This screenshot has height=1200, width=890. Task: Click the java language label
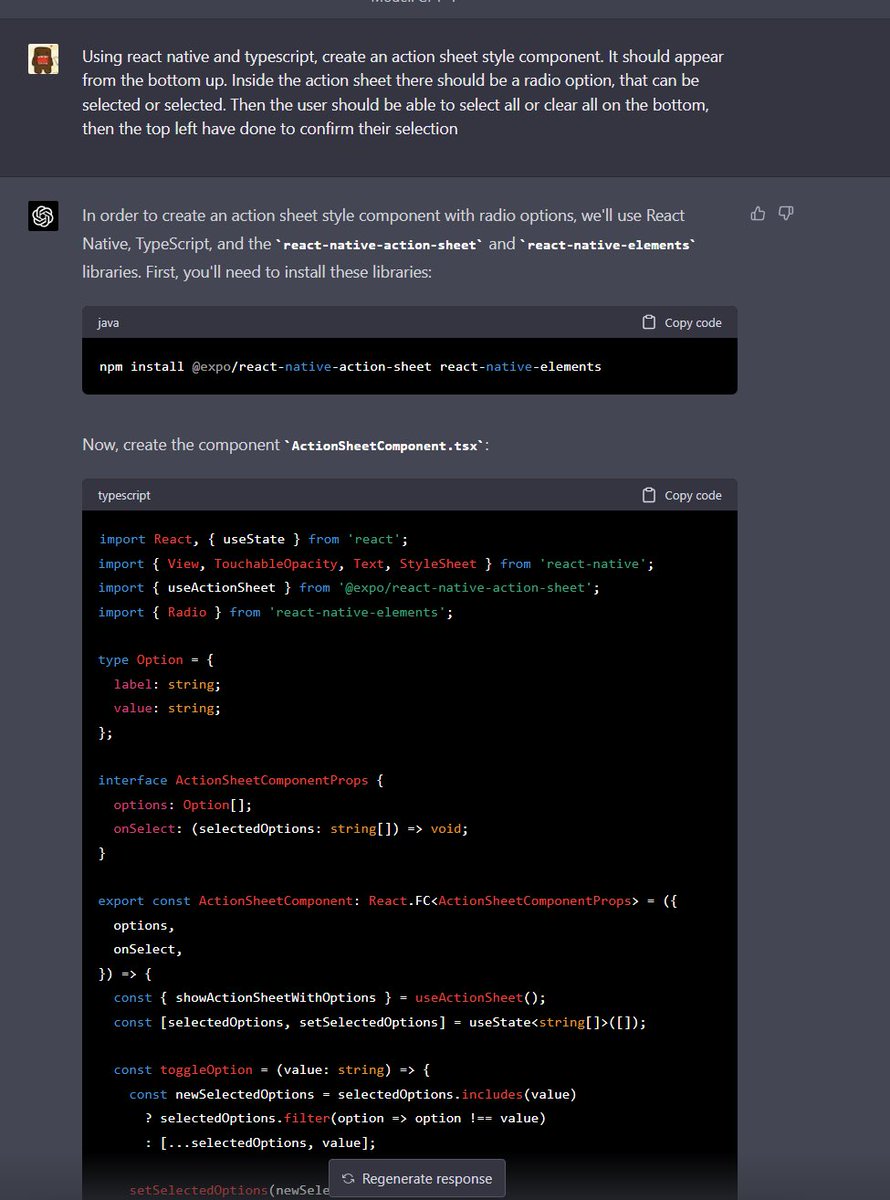[107, 322]
